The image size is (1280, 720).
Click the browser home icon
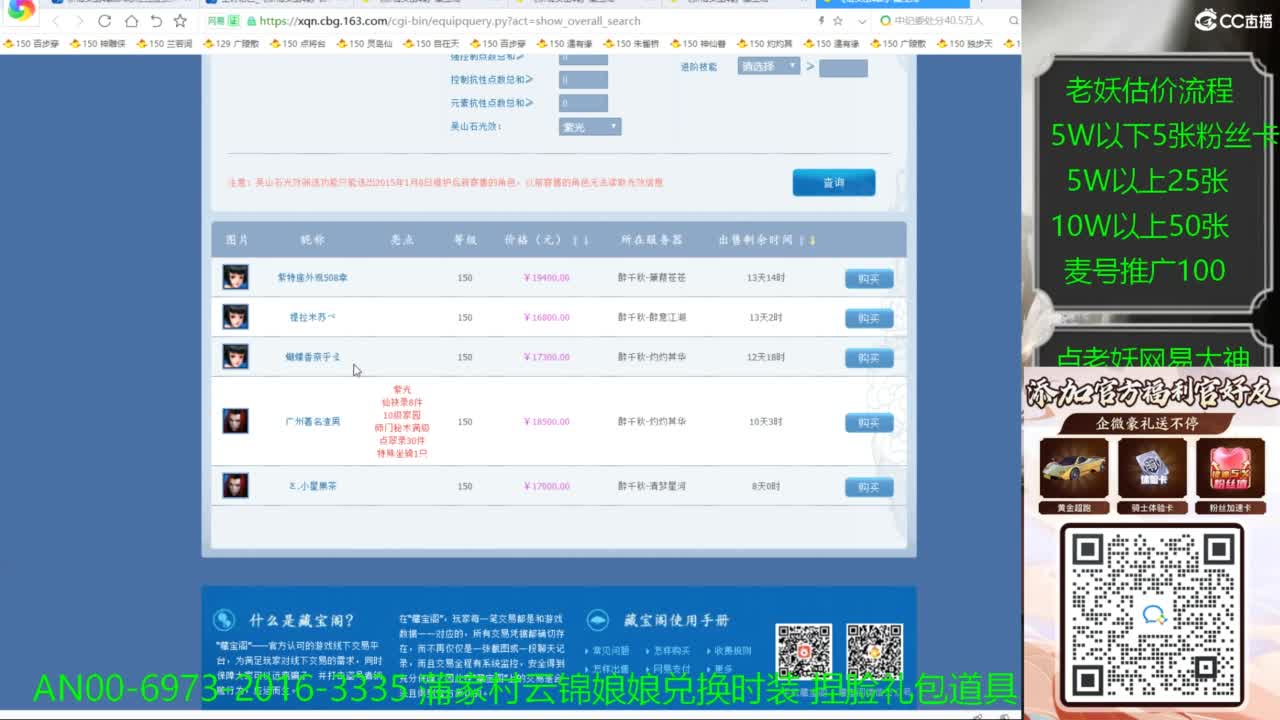(131, 21)
